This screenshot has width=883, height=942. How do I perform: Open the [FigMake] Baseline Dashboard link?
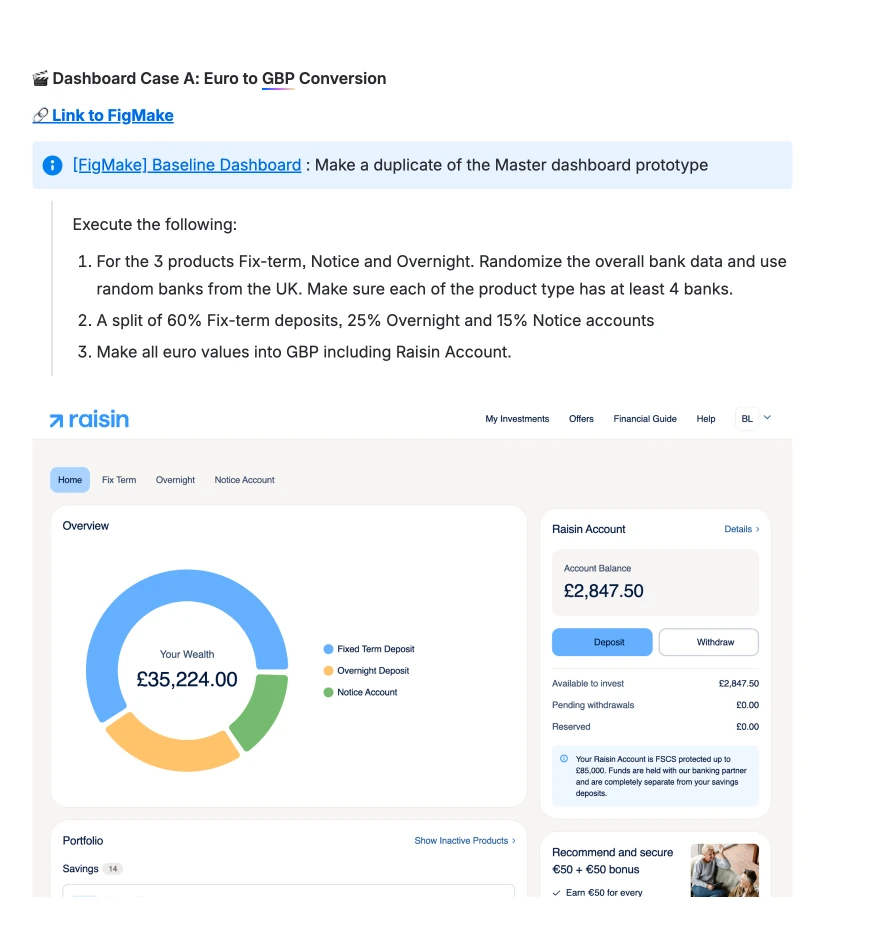pyautogui.click(x=187, y=165)
